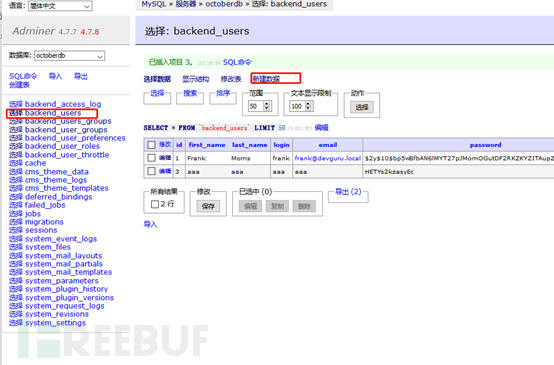Open the migrations table
The image size is (554, 365).
tap(44, 222)
